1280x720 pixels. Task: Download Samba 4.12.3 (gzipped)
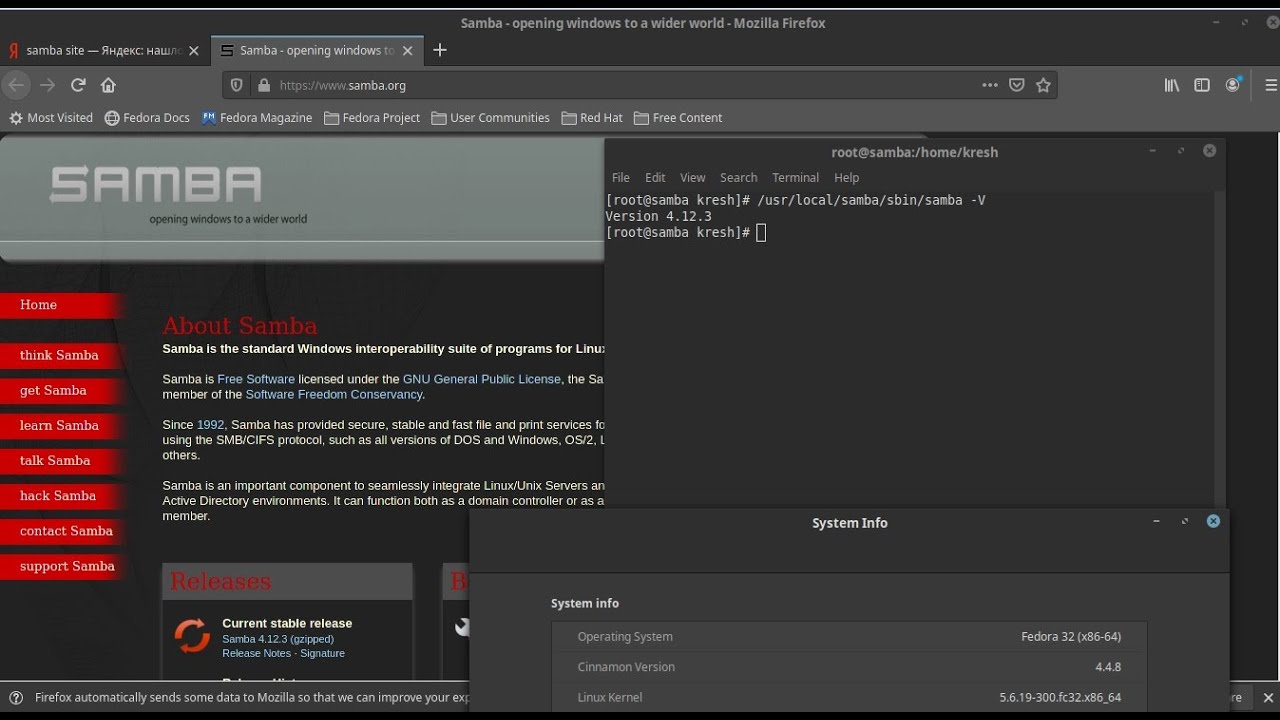pos(278,639)
